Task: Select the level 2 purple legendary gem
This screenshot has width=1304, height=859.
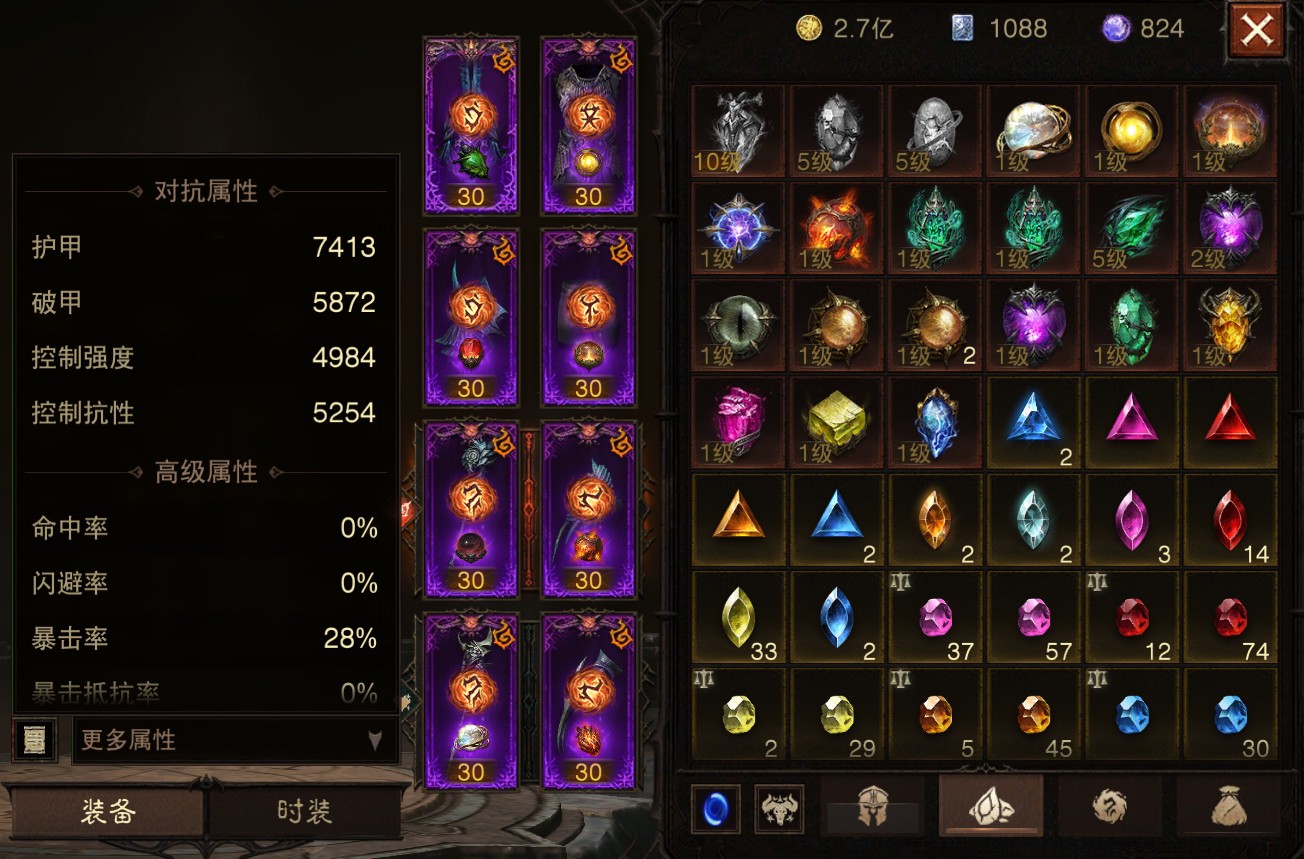Action: 1231,228
